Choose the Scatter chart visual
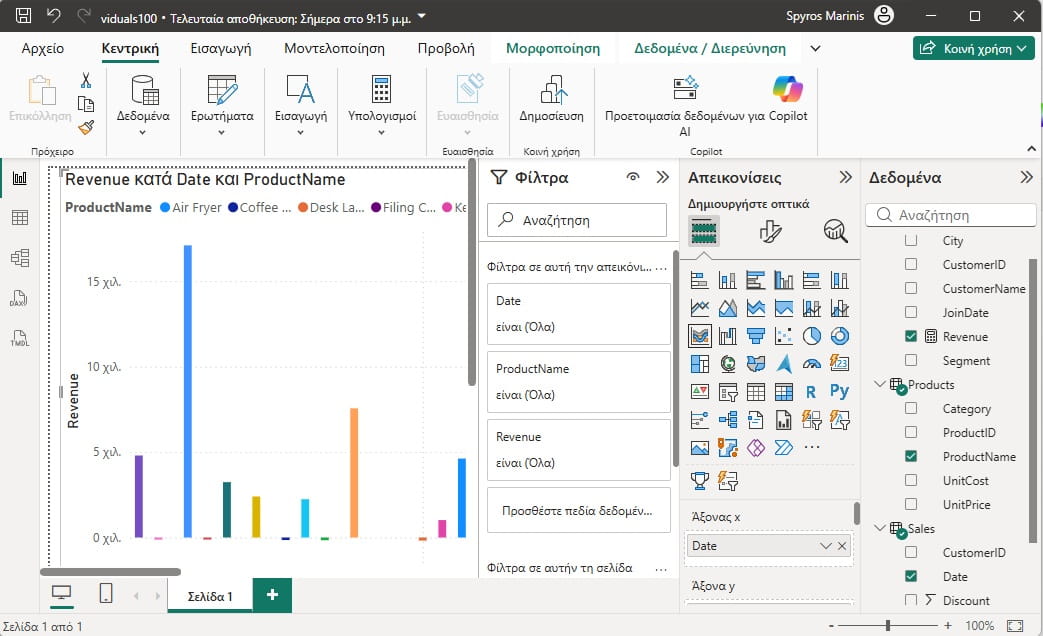This screenshot has width=1043, height=636. point(784,336)
